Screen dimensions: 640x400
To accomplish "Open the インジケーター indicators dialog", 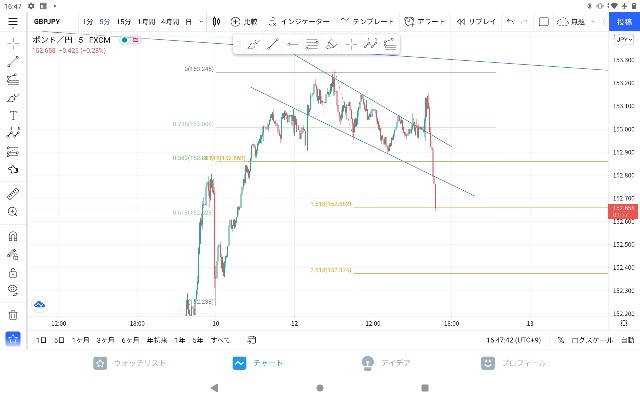I will point(299,22).
